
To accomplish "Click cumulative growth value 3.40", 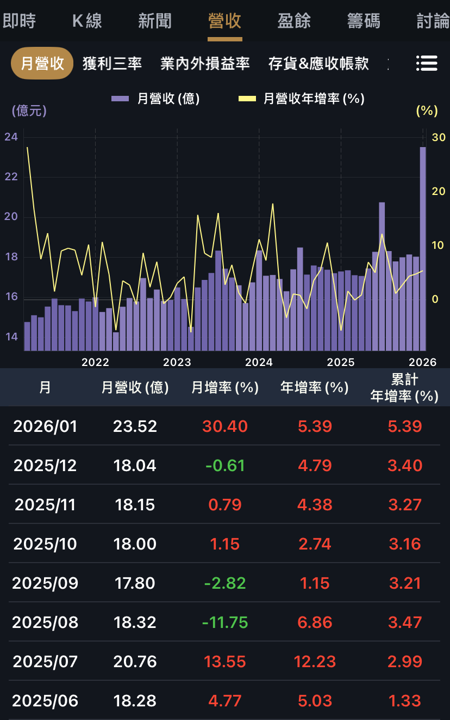I will point(405,466).
